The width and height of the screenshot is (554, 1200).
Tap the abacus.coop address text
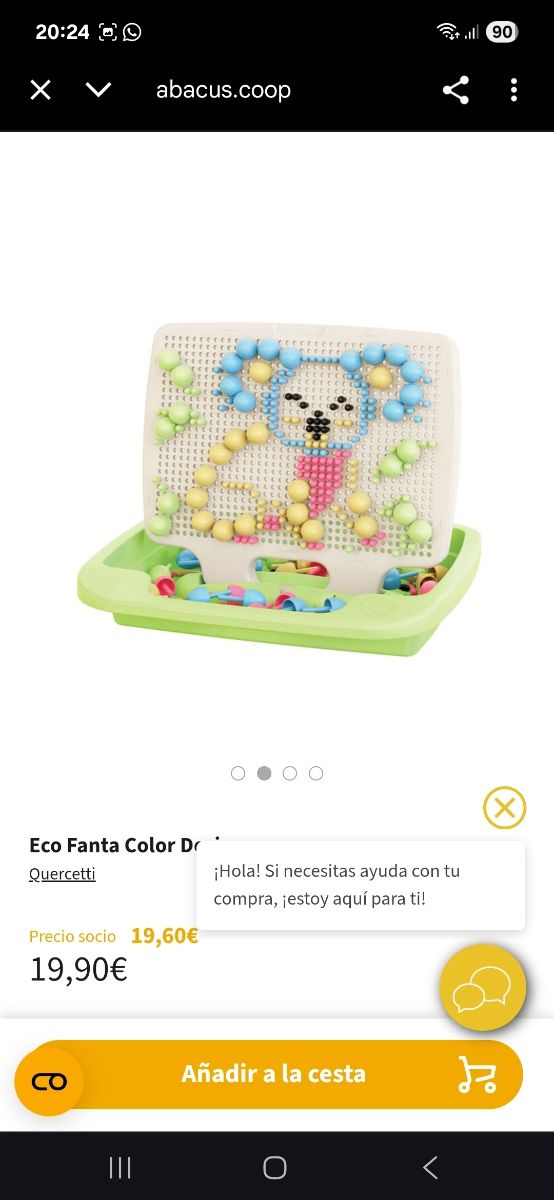tap(223, 90)
